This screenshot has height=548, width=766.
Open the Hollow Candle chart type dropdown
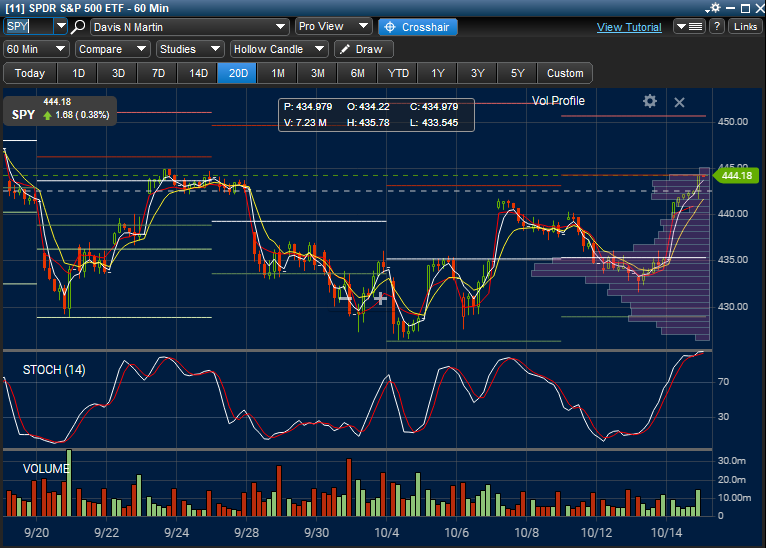[279, 49]
